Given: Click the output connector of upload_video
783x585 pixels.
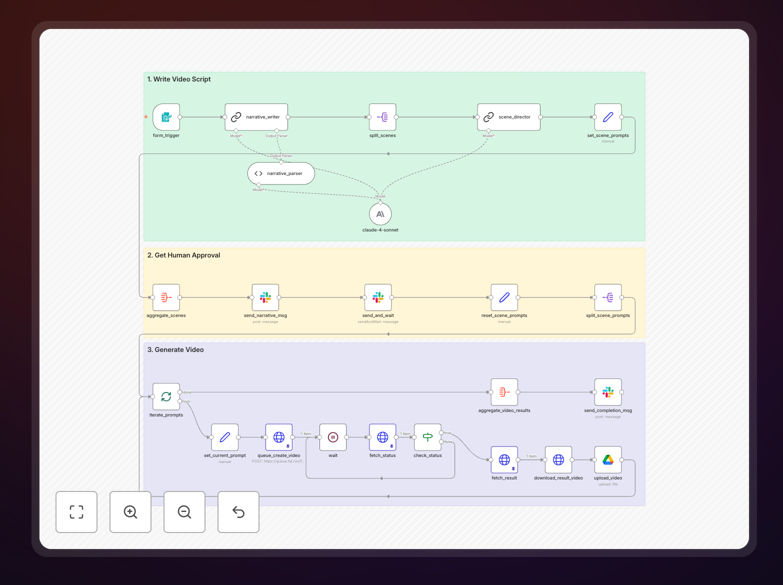Looking at the screenshot, I should [x=622, y=460].
